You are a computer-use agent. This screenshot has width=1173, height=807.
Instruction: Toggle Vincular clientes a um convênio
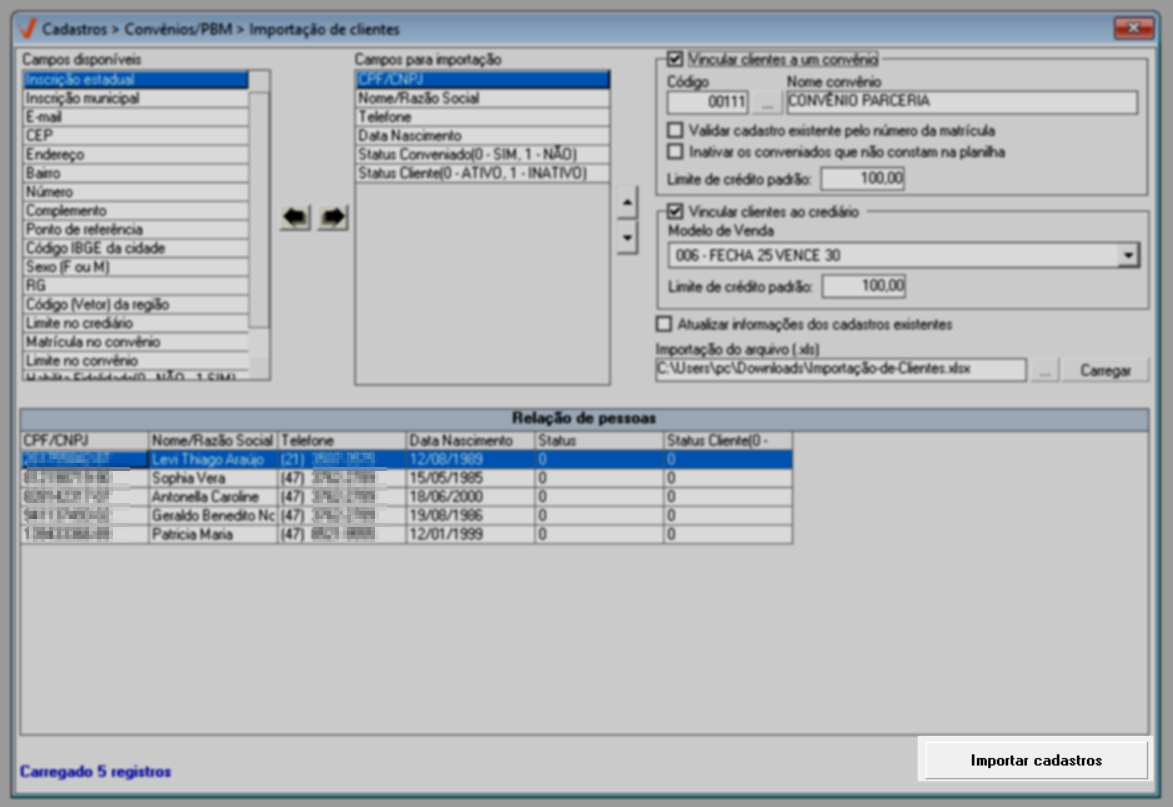click(x=675, y=59)
